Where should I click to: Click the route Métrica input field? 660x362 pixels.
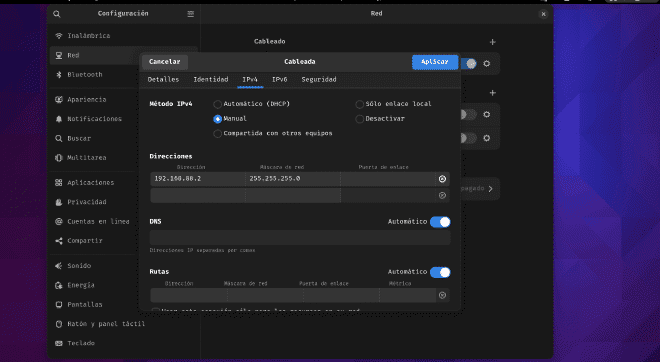tap(407, 295)
